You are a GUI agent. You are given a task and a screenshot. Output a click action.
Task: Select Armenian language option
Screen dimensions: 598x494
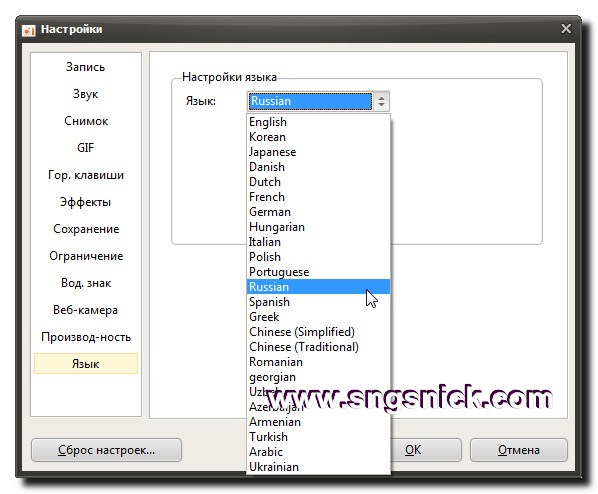tap(318, 422)
